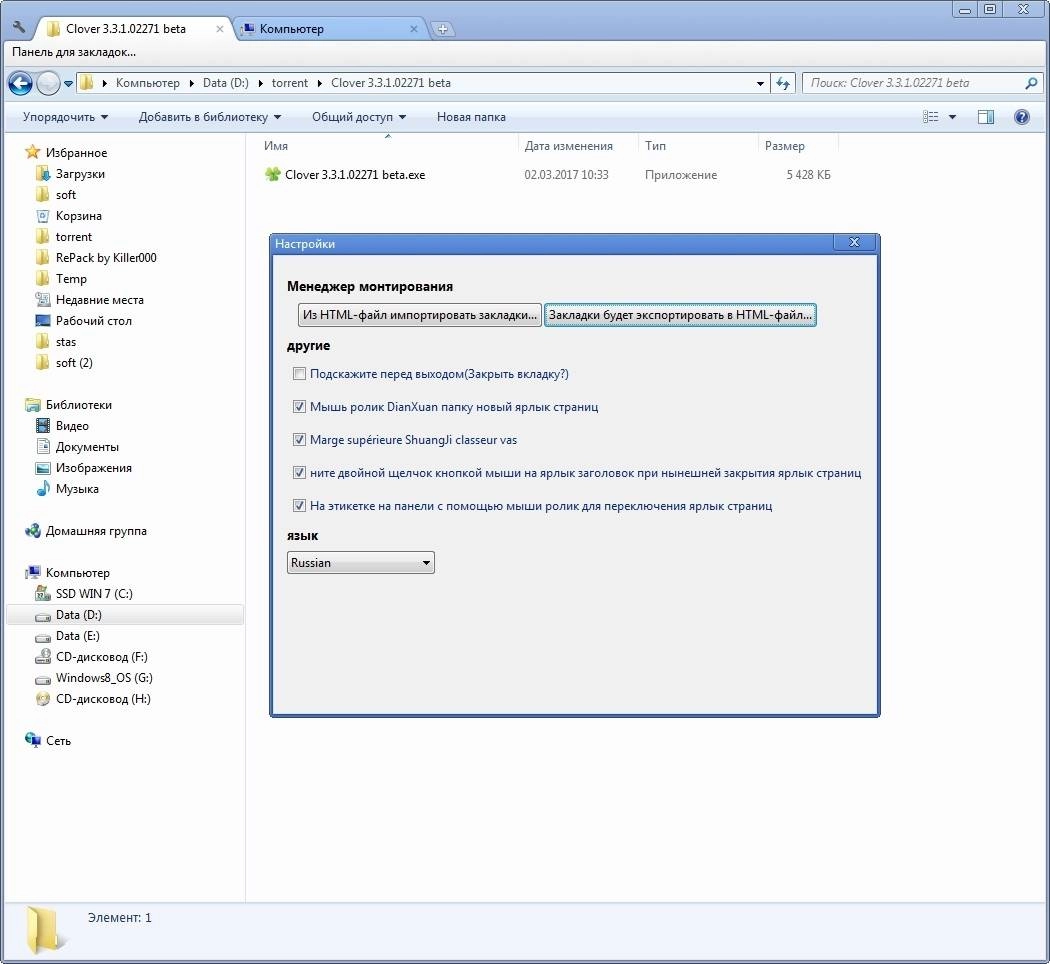Open the Корзина recycle bin icon
Screen dimensions: 1050x964
click(42, 216)
